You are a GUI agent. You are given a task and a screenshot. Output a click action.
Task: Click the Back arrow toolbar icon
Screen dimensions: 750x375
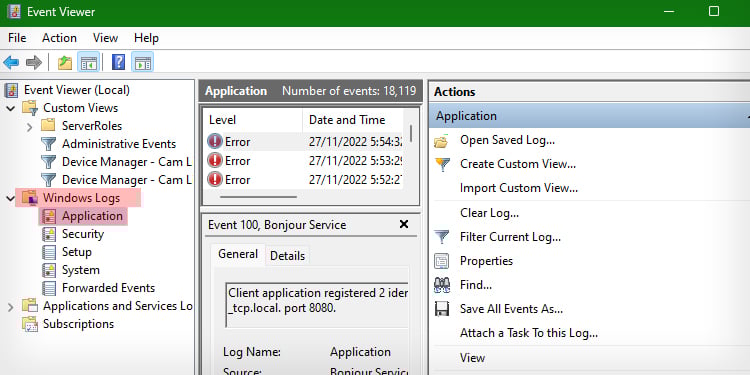pos(11,63)
